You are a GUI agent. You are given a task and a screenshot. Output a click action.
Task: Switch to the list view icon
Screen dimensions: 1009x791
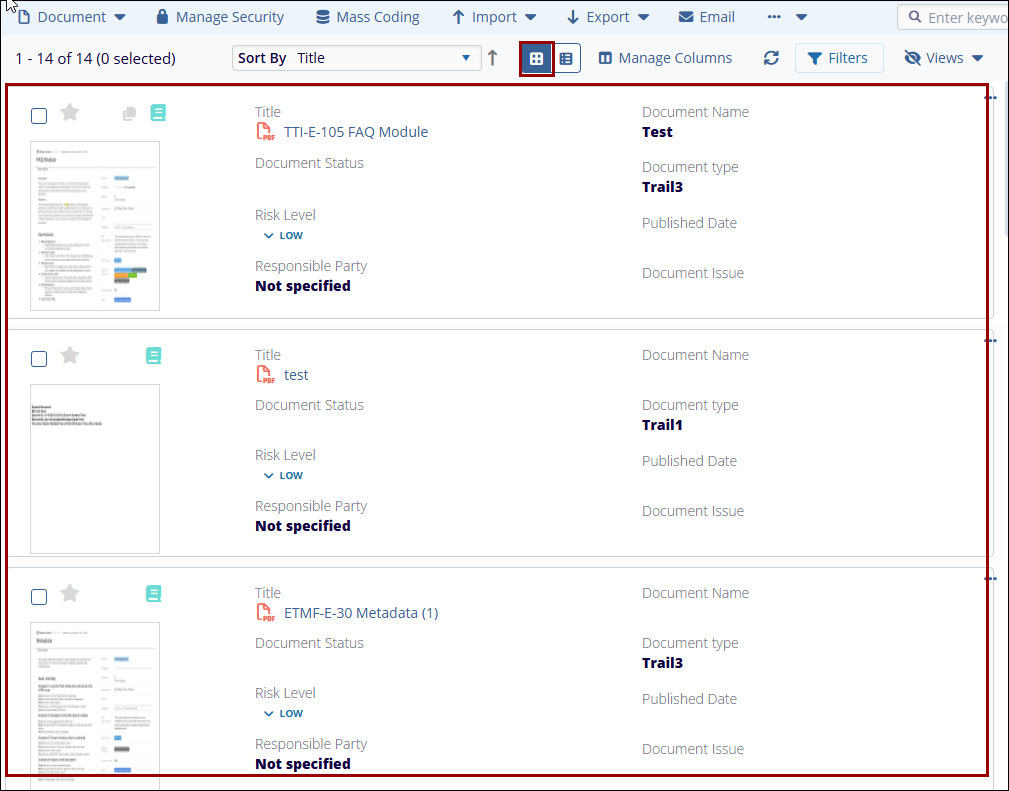tap(566, 59)
